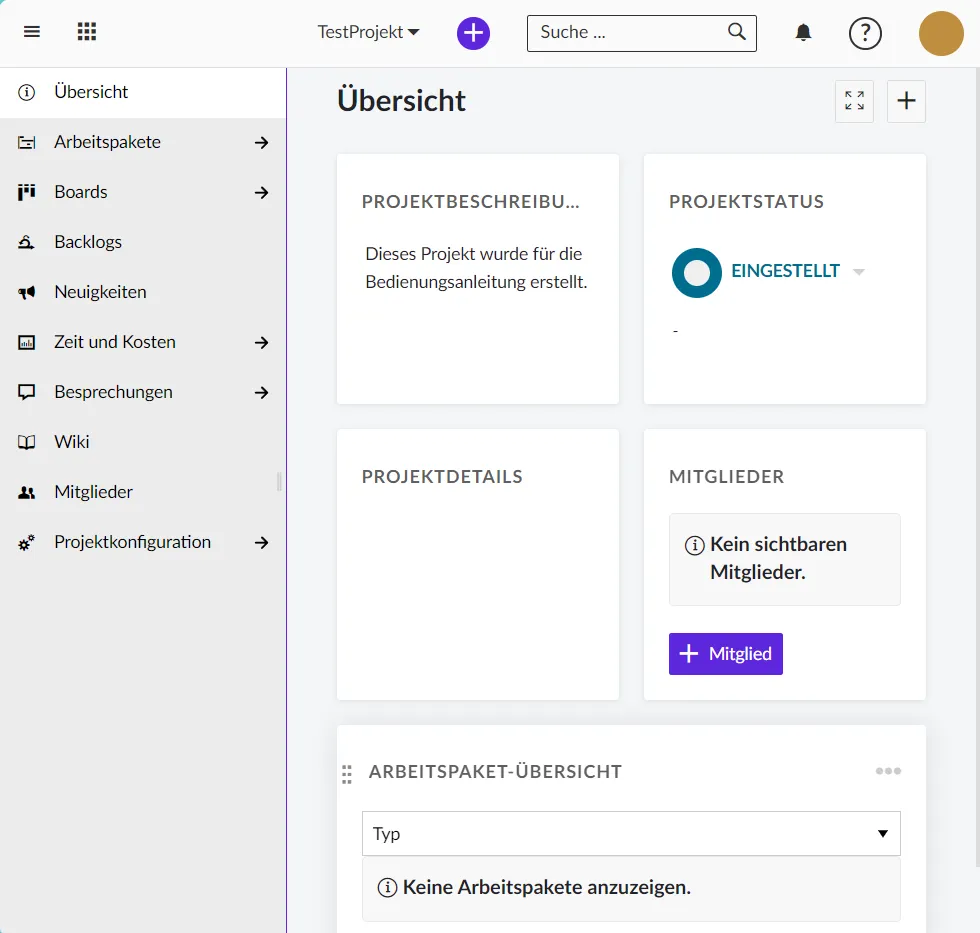The image size is (980, 933).
Task: Open the modules grid menu
Action: pos(87,32)
